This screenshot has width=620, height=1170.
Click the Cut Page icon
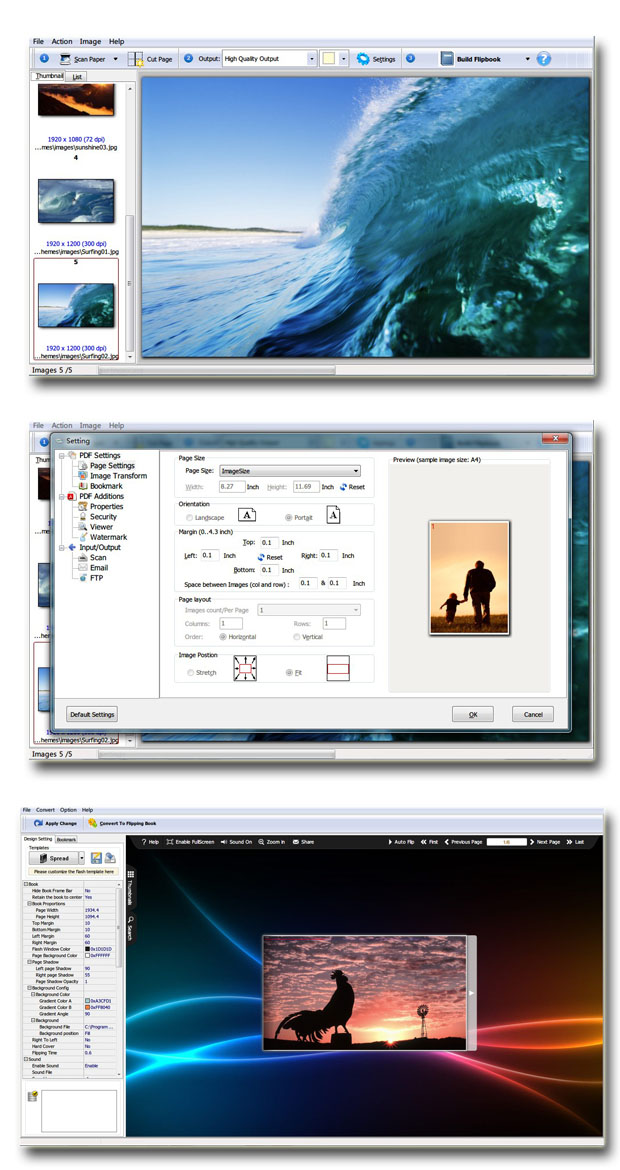(x=135, y=59)
